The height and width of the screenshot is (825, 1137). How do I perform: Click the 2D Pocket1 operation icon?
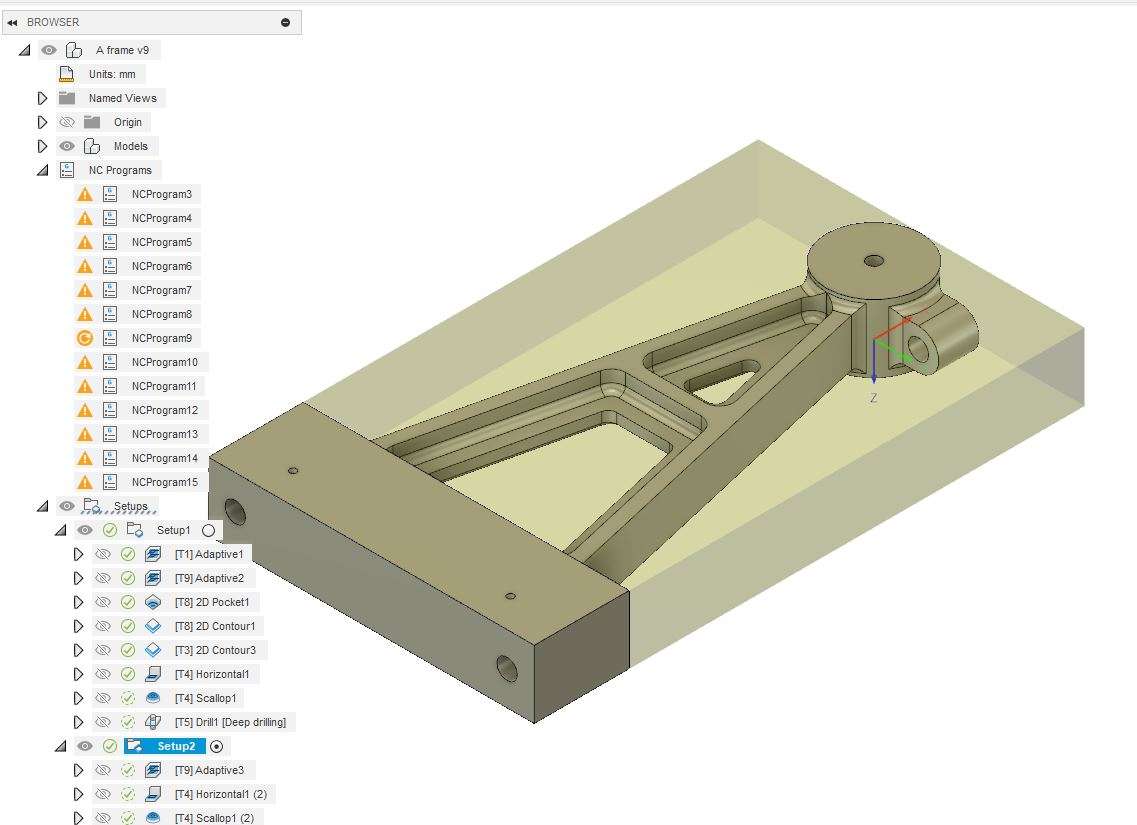152,602
